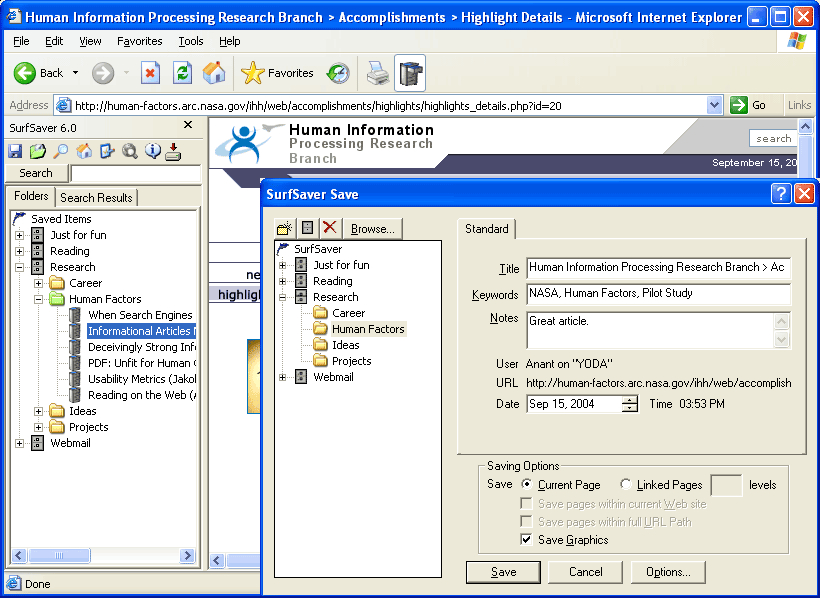This screenshot has height=598, width=820.
Task: Check 'Save pages within full URL Path'
Action: [x=527, y=522]
